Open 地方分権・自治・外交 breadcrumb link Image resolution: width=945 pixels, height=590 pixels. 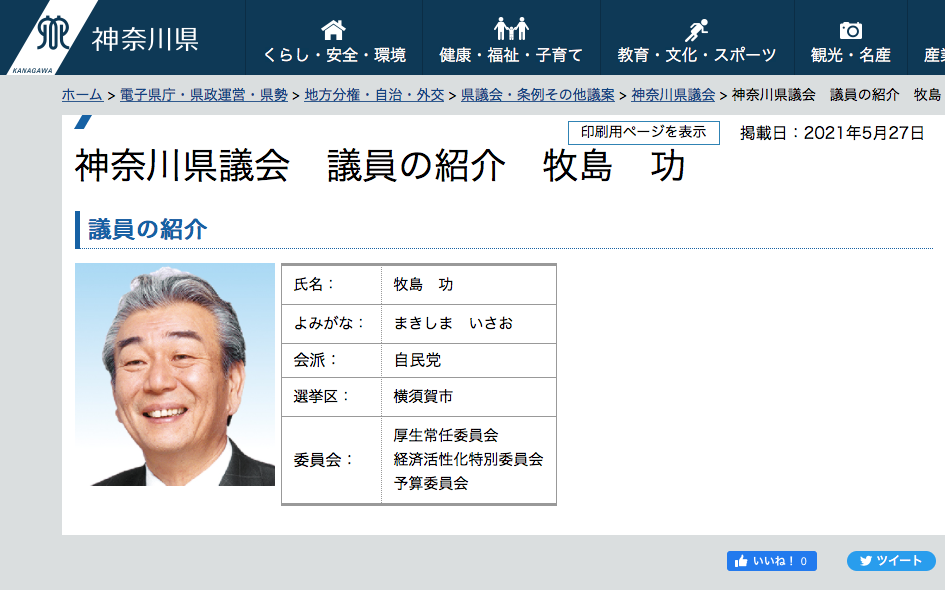pos(374,95)
